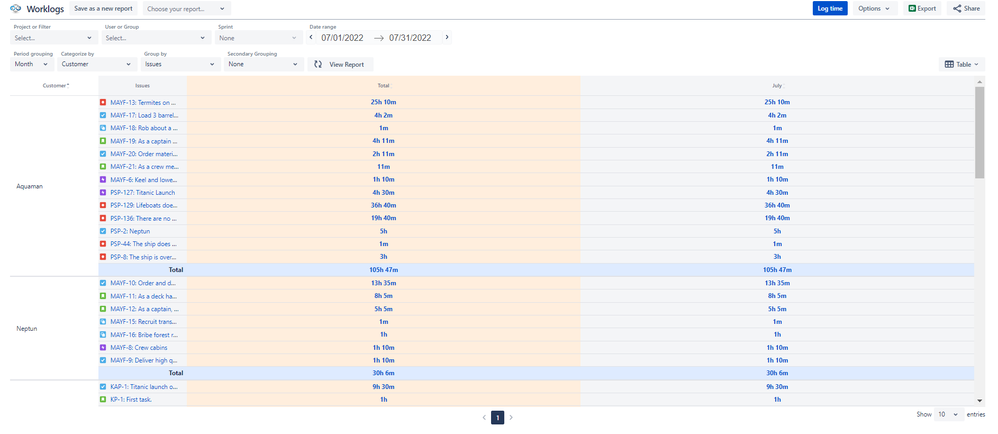Click the start date 07/01/2022 field
998x434 pixels.
click(342, 38)
